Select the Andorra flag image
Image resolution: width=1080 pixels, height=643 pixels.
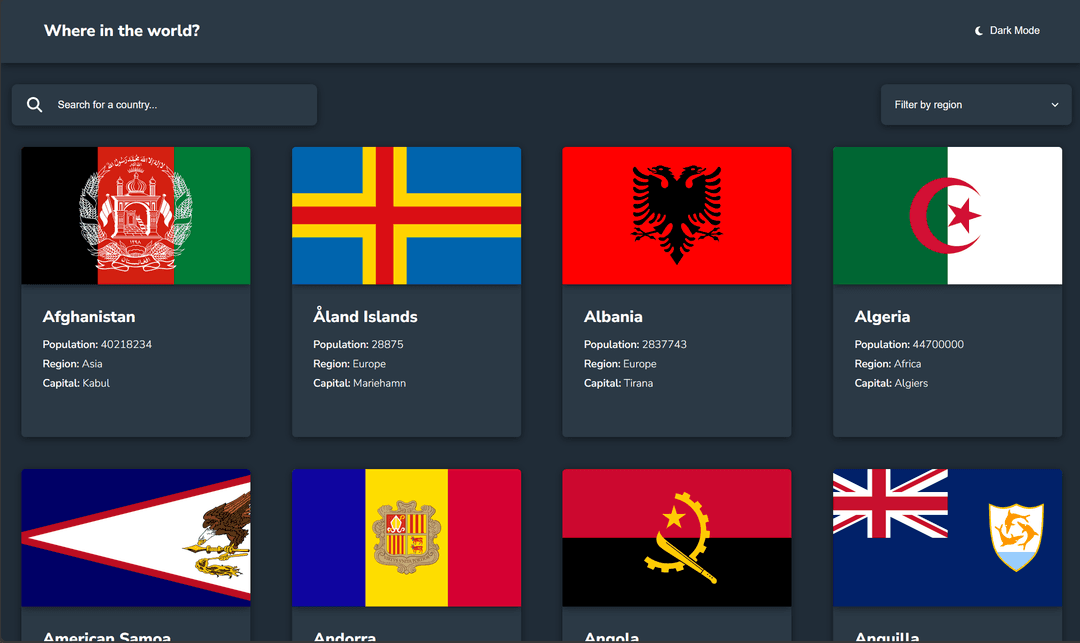coord(406,538)
